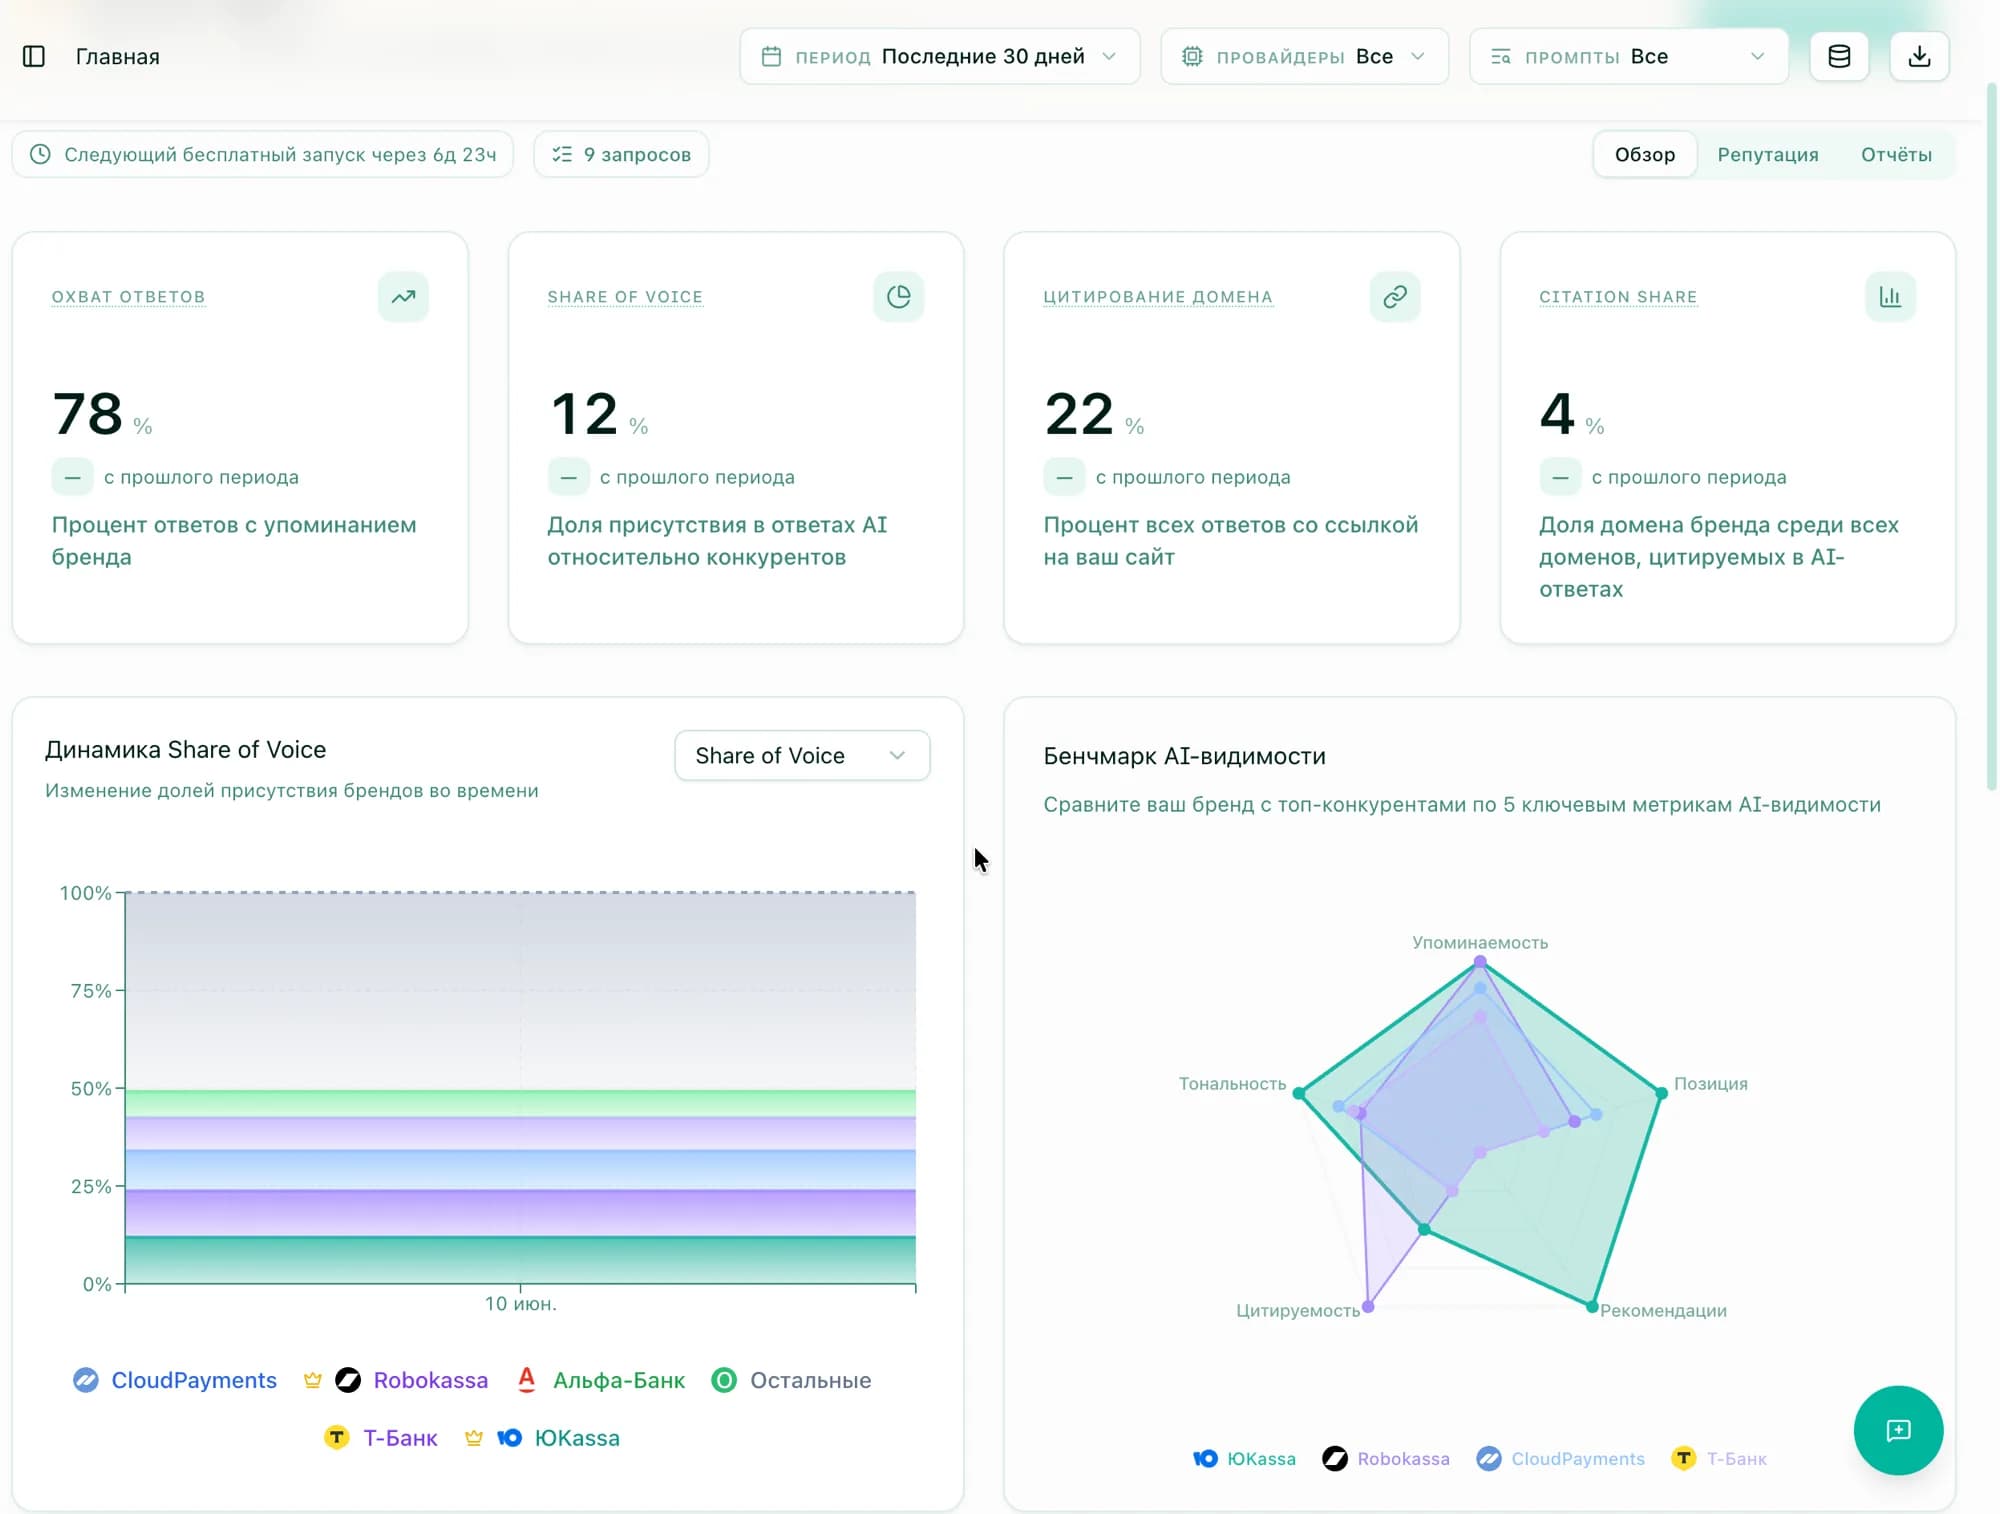Click the teal bottom band in area chart

520,1260
